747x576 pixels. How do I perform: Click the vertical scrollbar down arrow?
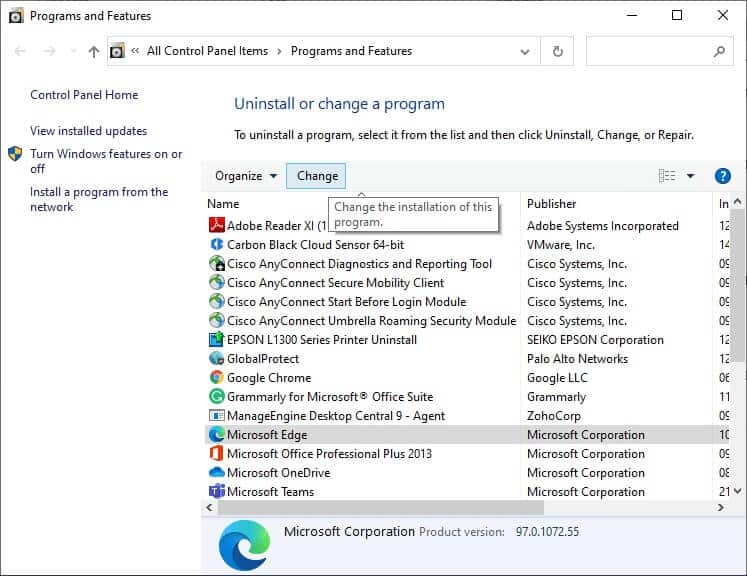737,491
